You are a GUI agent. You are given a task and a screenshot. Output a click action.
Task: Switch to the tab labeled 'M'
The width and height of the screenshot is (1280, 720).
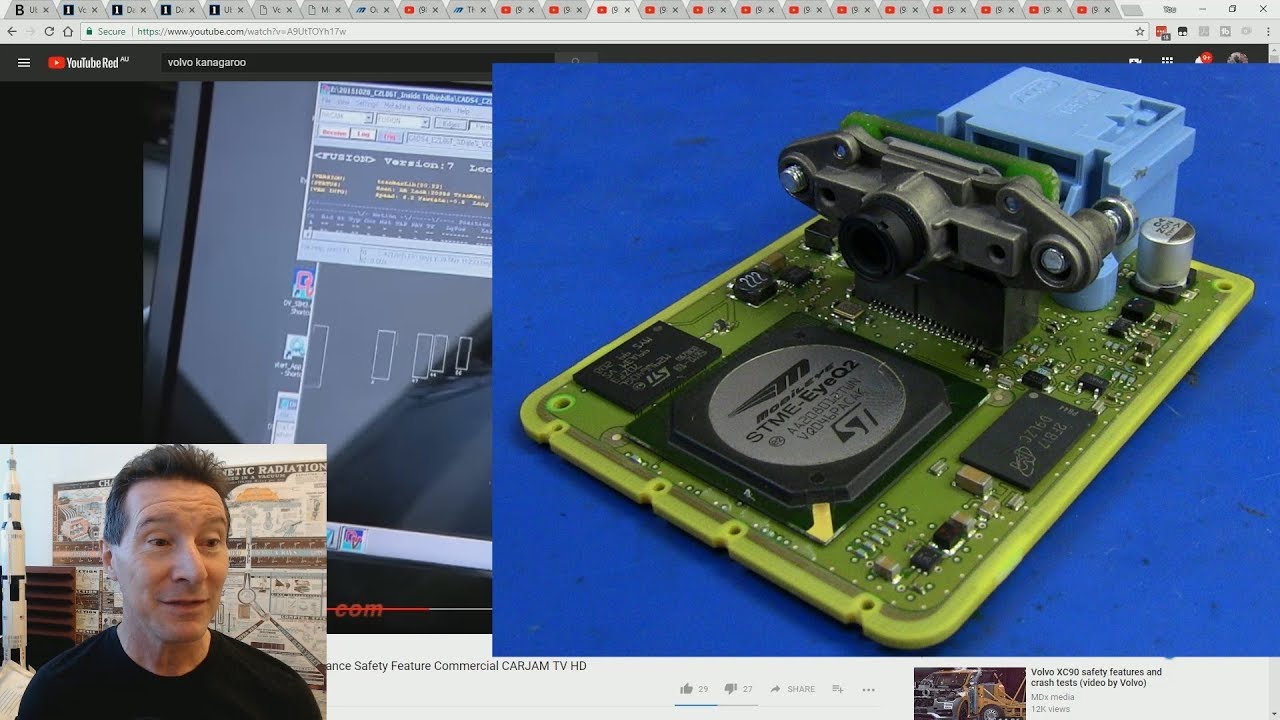327,9
